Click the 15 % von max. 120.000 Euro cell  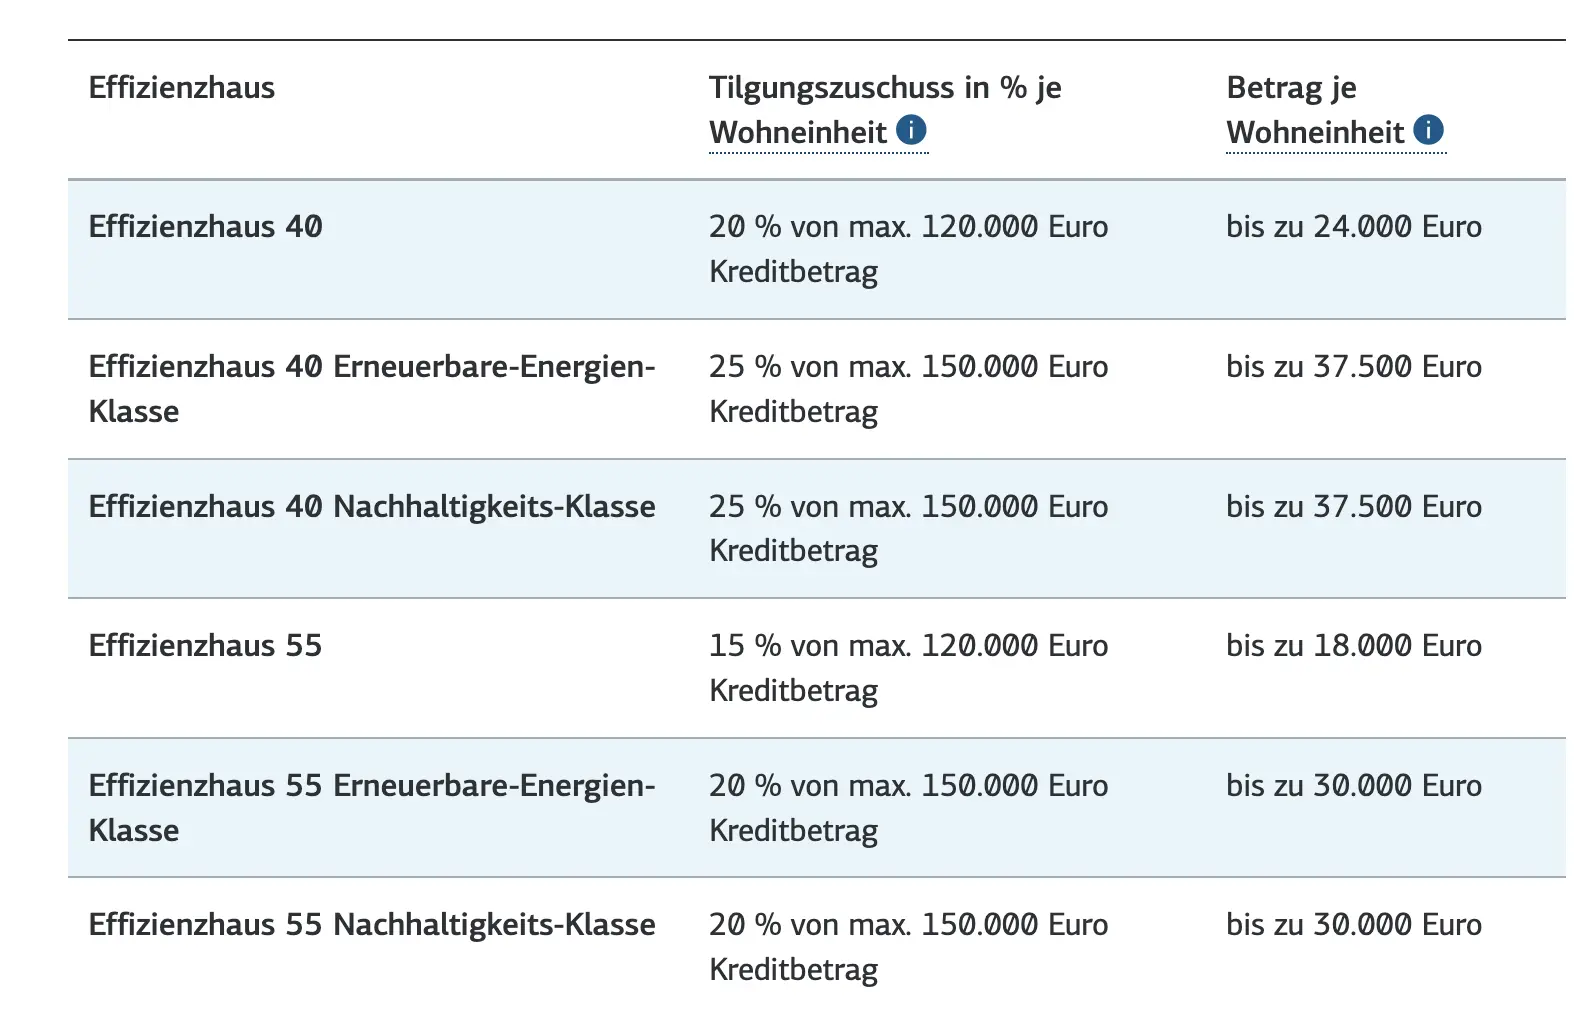pos(909,668)
